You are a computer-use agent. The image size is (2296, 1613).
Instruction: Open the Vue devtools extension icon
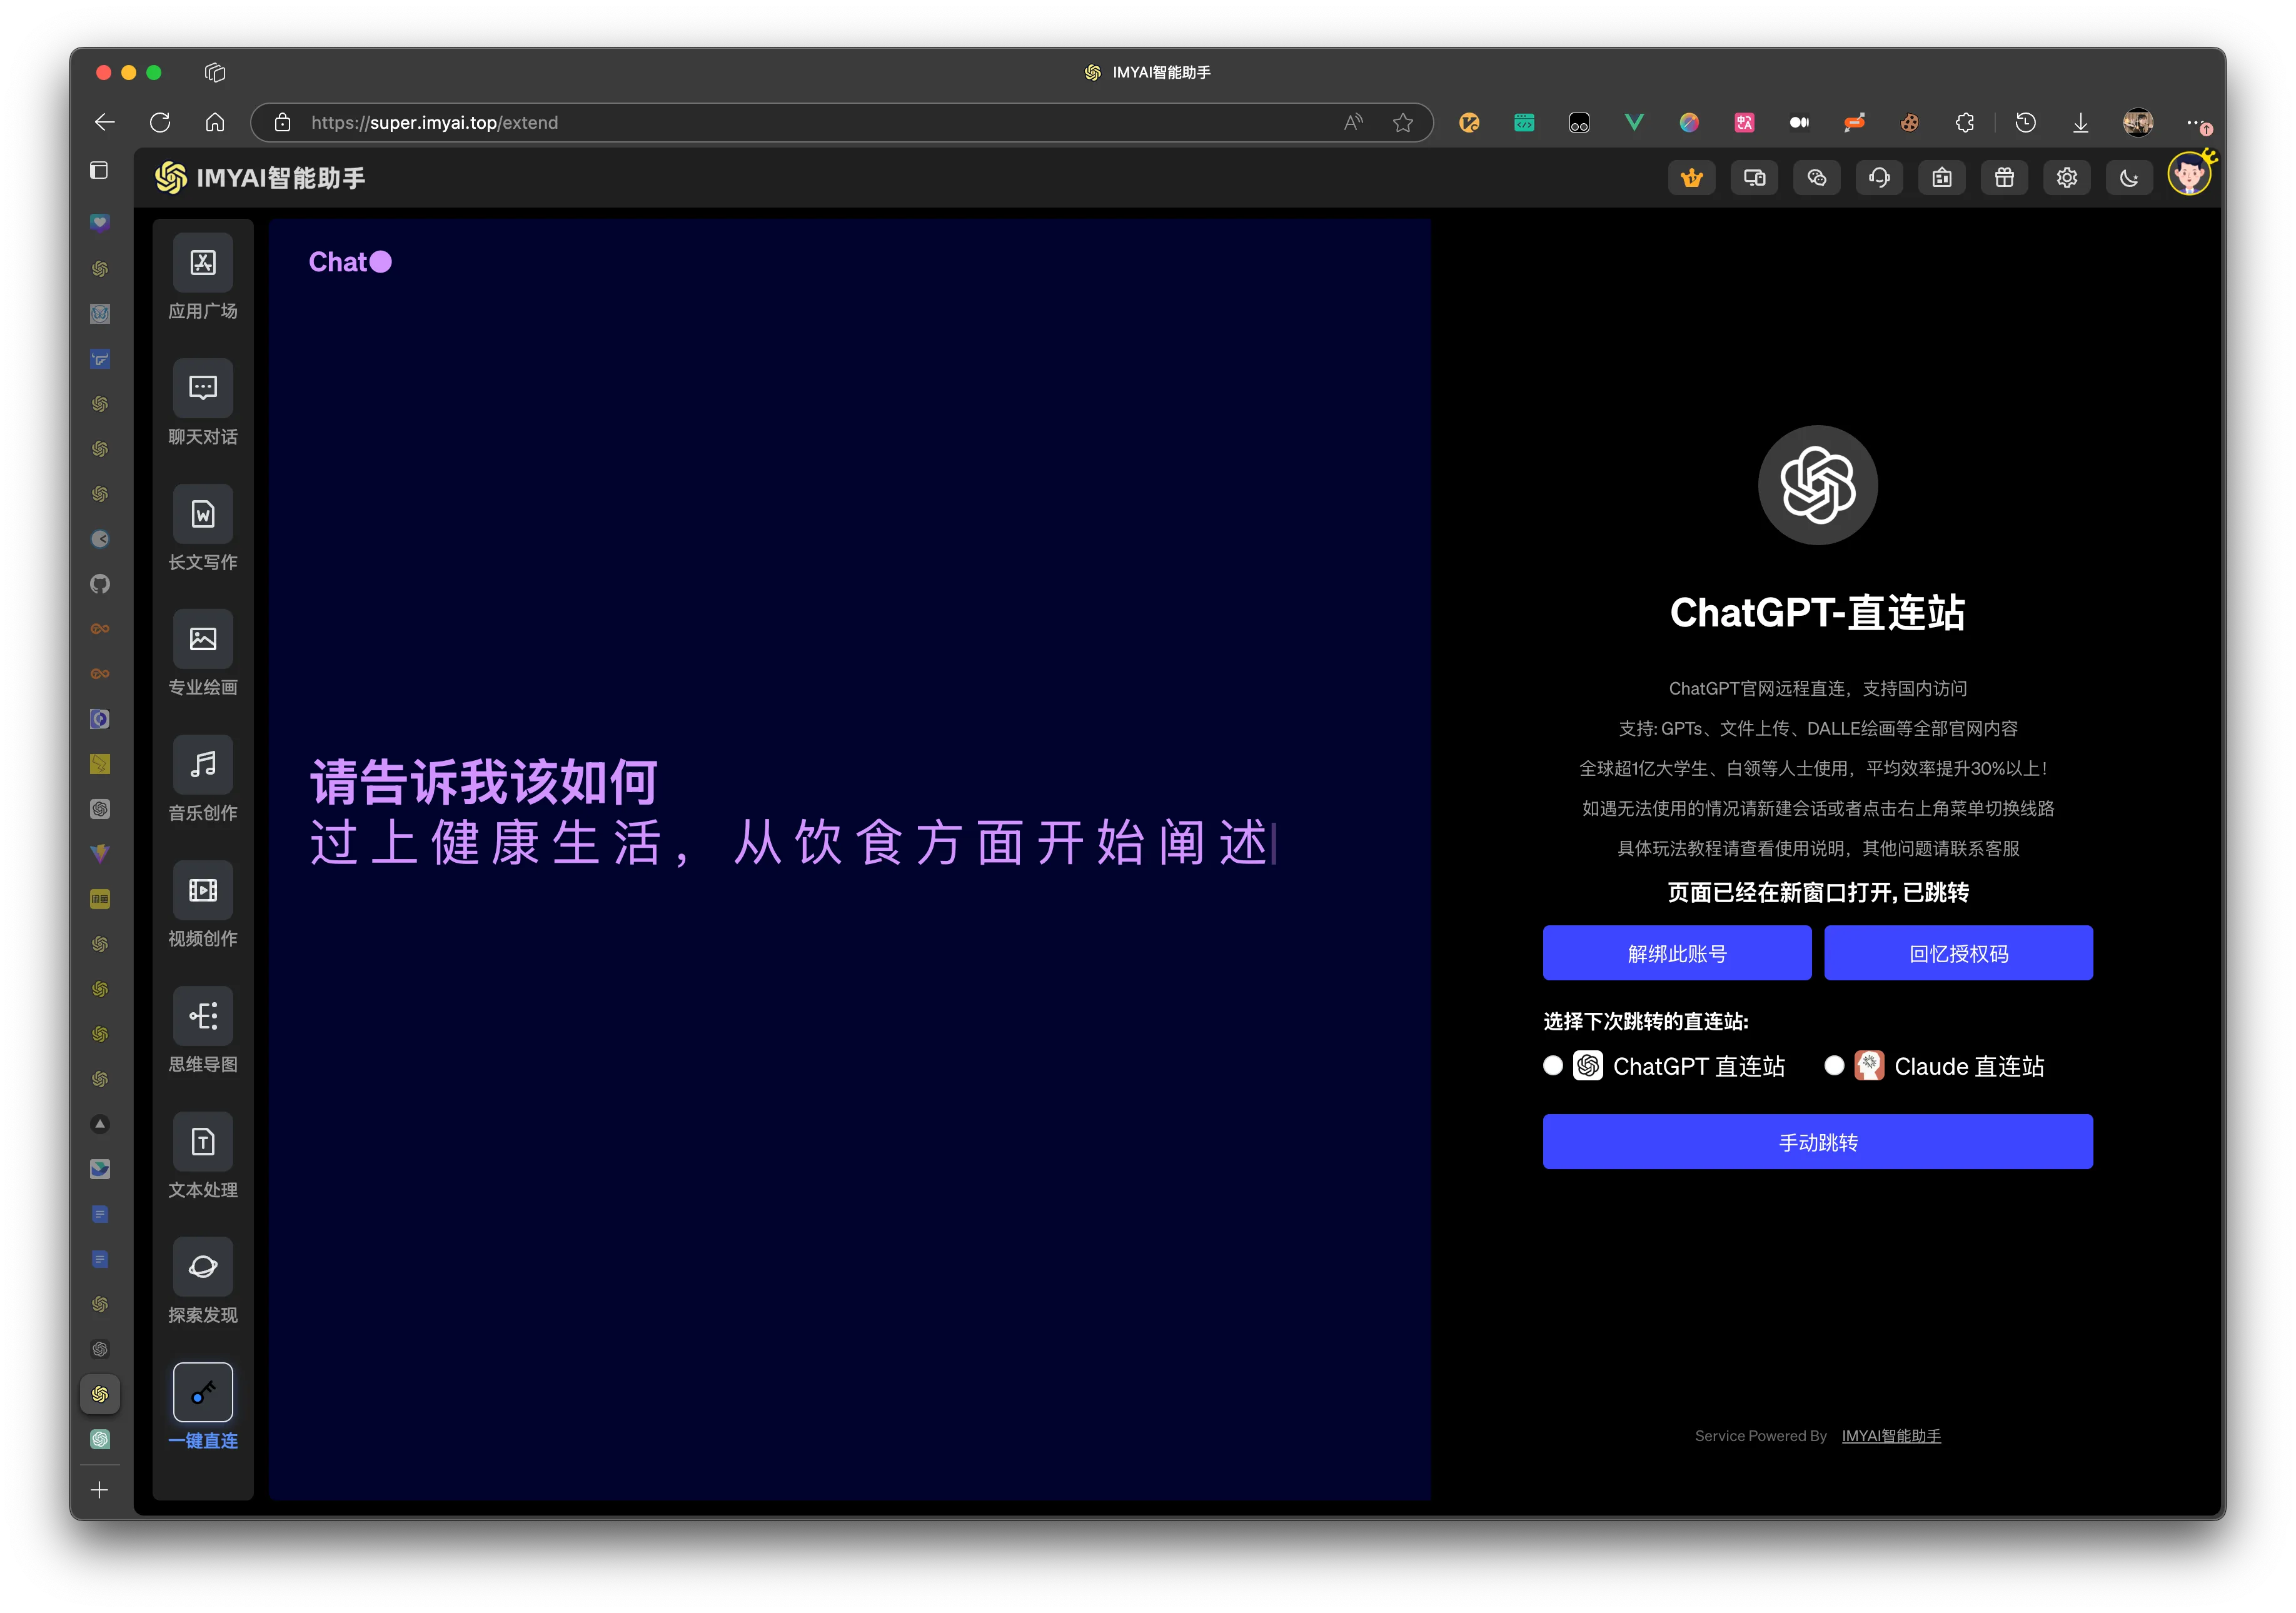(1634, 122)
